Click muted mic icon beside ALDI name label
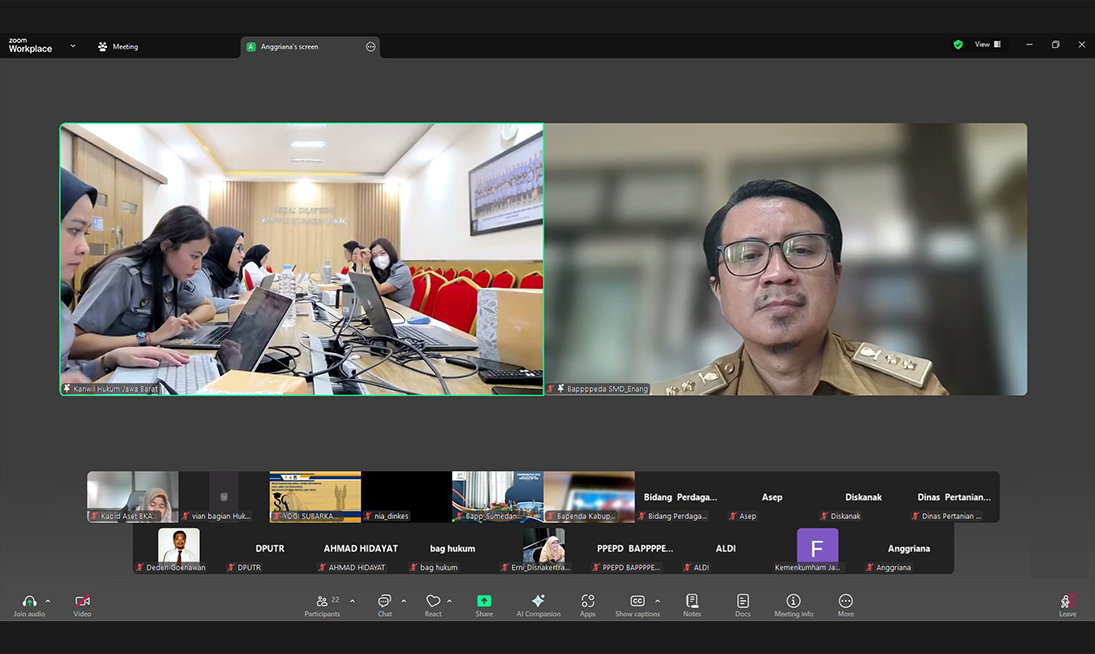1095x654 pixels. coord(687,567)
